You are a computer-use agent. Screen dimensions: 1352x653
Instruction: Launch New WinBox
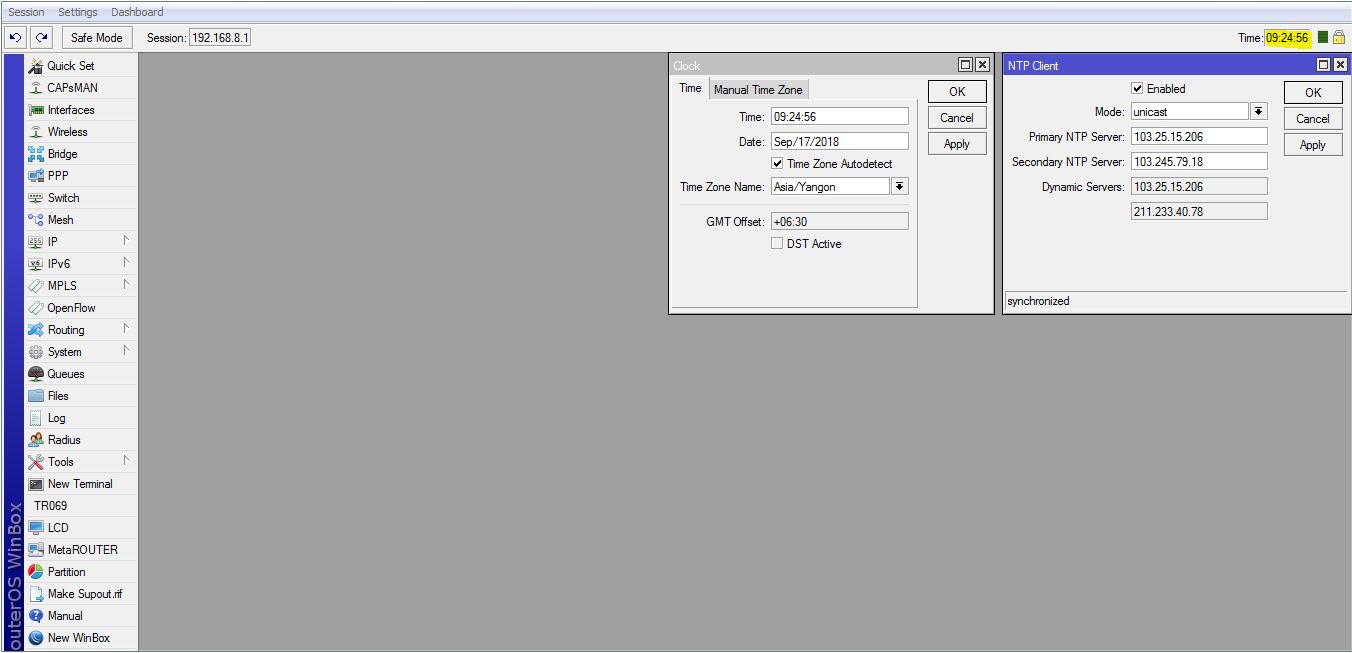[81, 638]
